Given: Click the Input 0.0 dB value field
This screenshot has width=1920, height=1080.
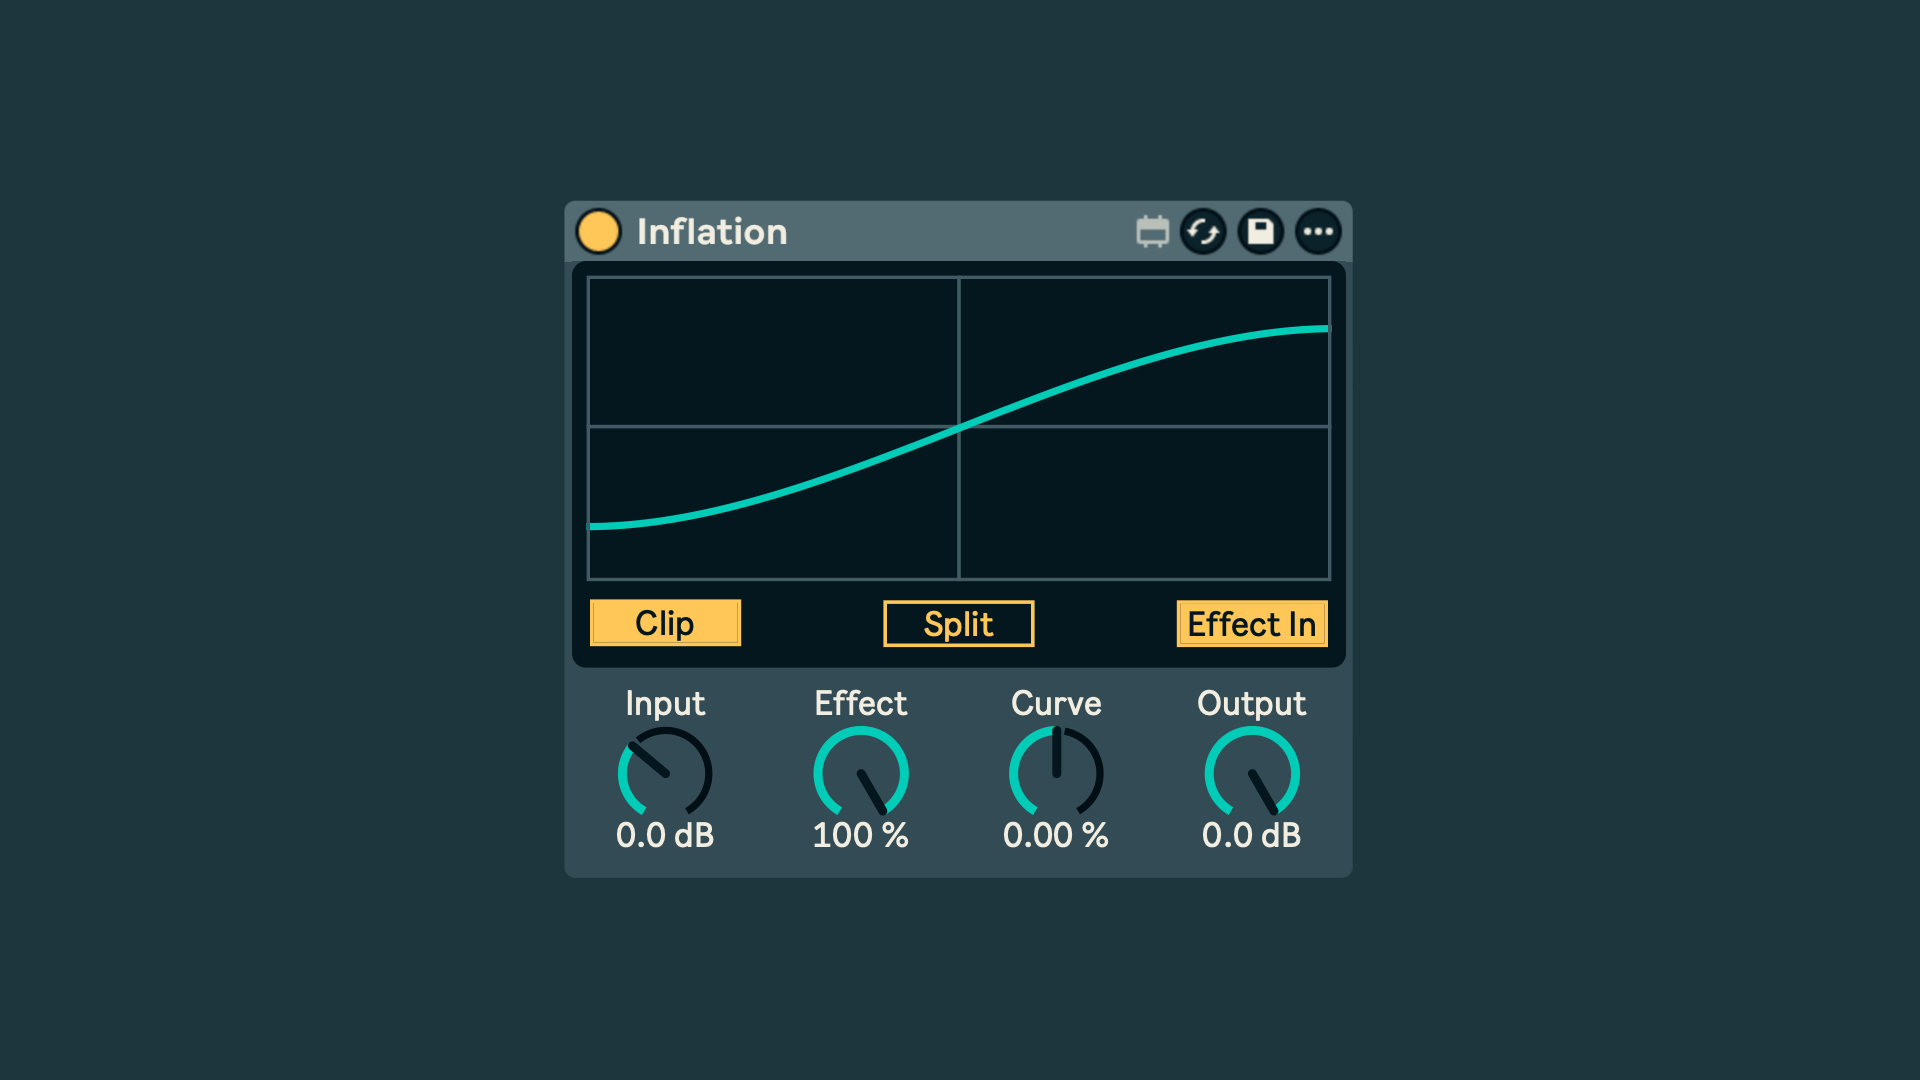Looking at the screenshot, I should pos(665,835).
